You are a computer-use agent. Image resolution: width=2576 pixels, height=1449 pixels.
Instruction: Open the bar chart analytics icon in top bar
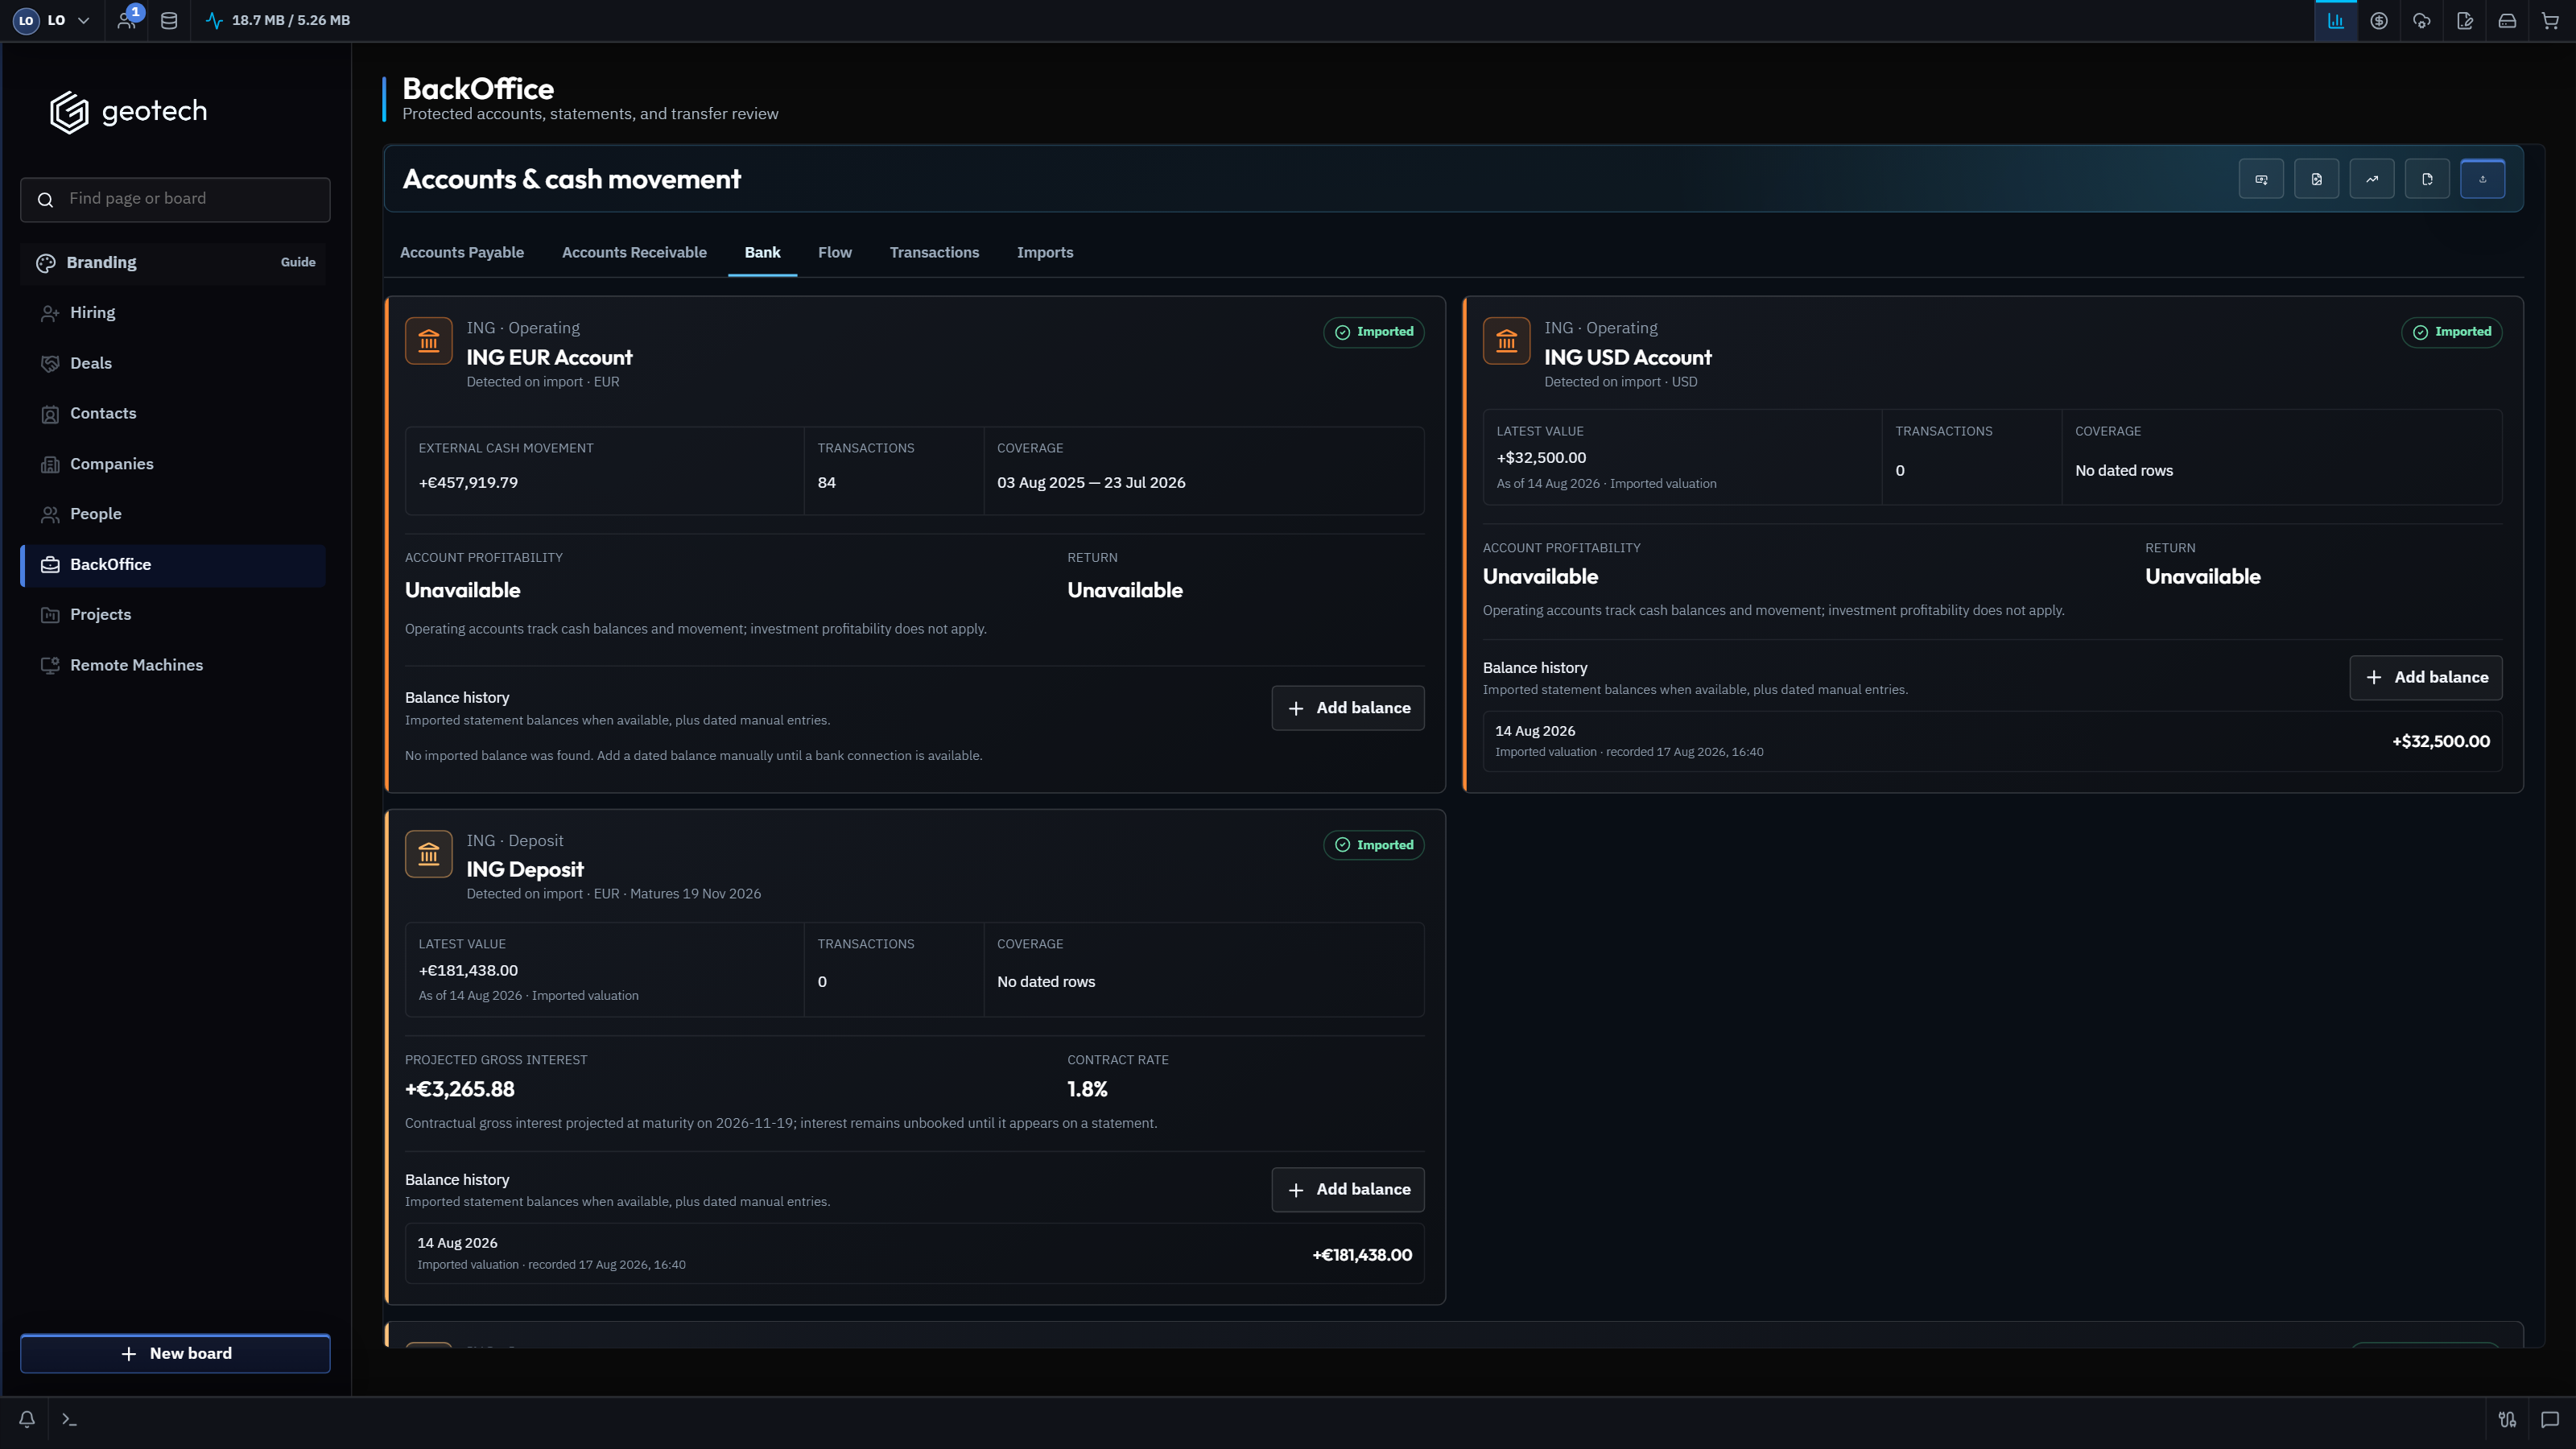[2335, 20]
